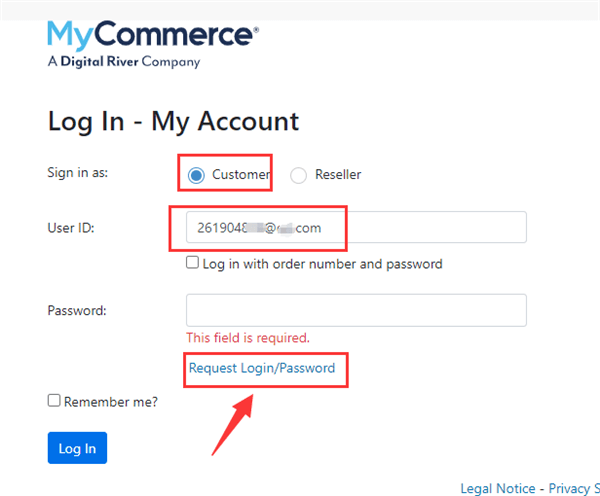
Task: Click the "A Digital River Company" tagline
Action: [123, 62]
